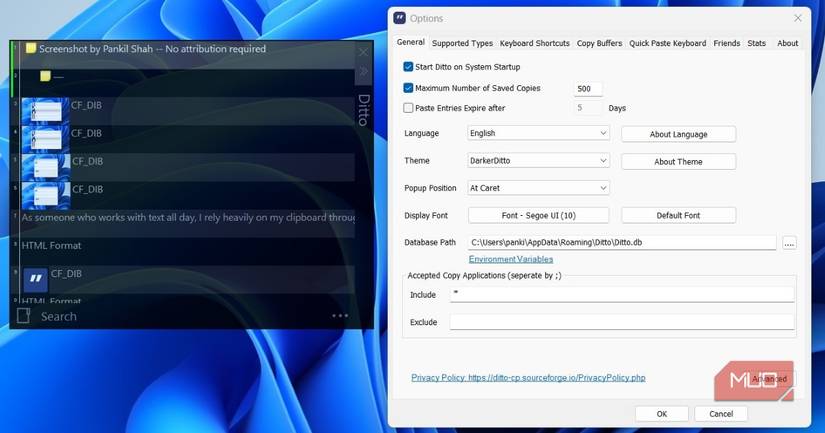
Task: Click the Ditto quote icon in Options title bar
Action: coord(400,18)
